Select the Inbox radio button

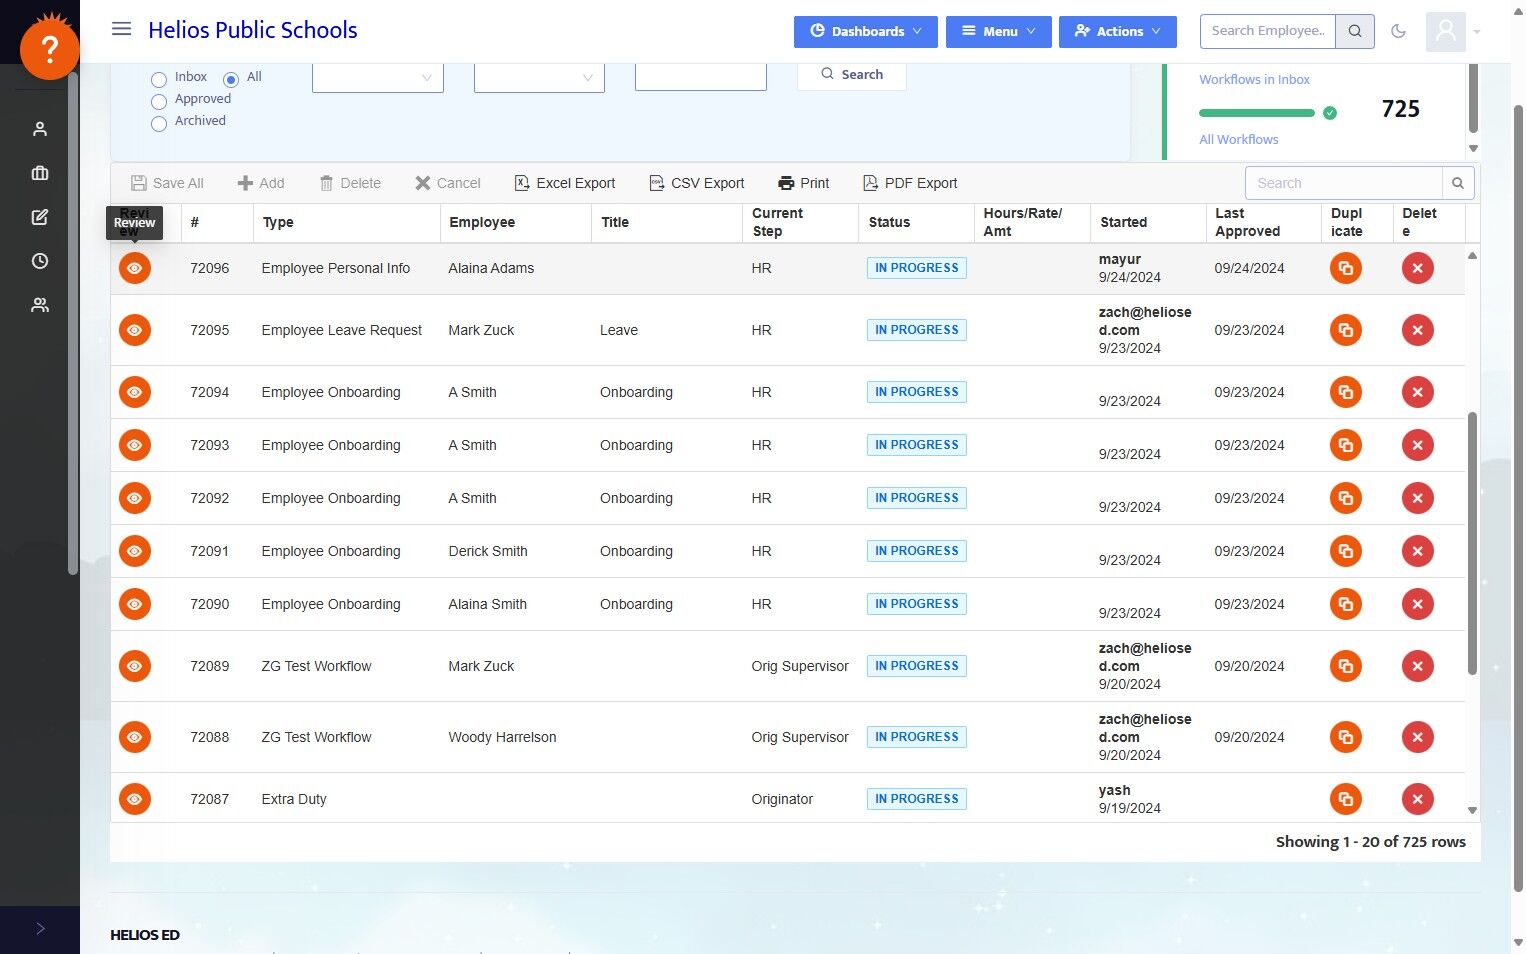pos(159,79)
